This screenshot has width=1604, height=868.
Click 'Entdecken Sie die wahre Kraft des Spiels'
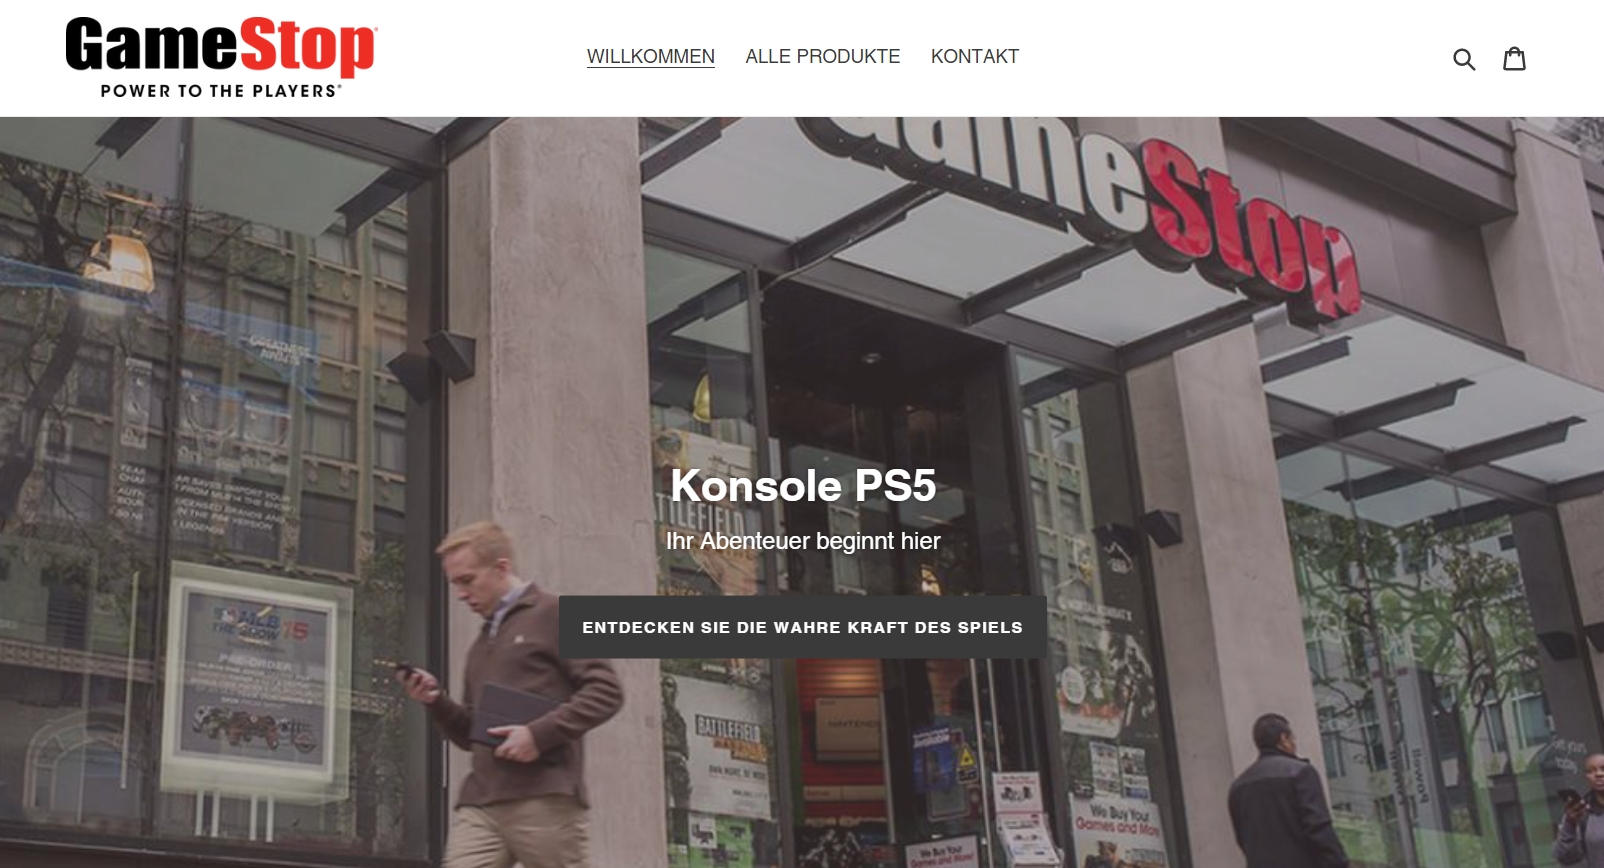point(803,627)
